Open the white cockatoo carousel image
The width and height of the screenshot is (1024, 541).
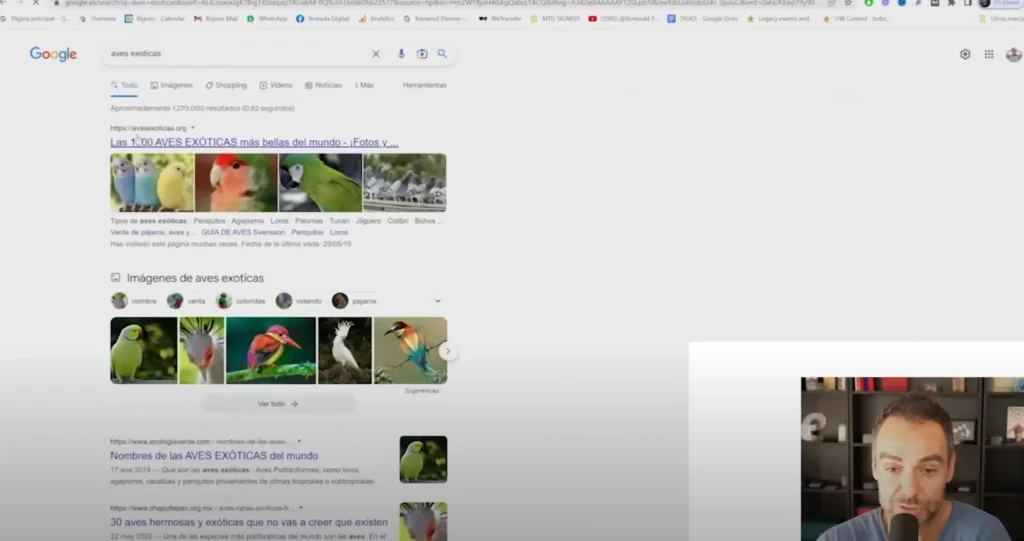point(345,351)
